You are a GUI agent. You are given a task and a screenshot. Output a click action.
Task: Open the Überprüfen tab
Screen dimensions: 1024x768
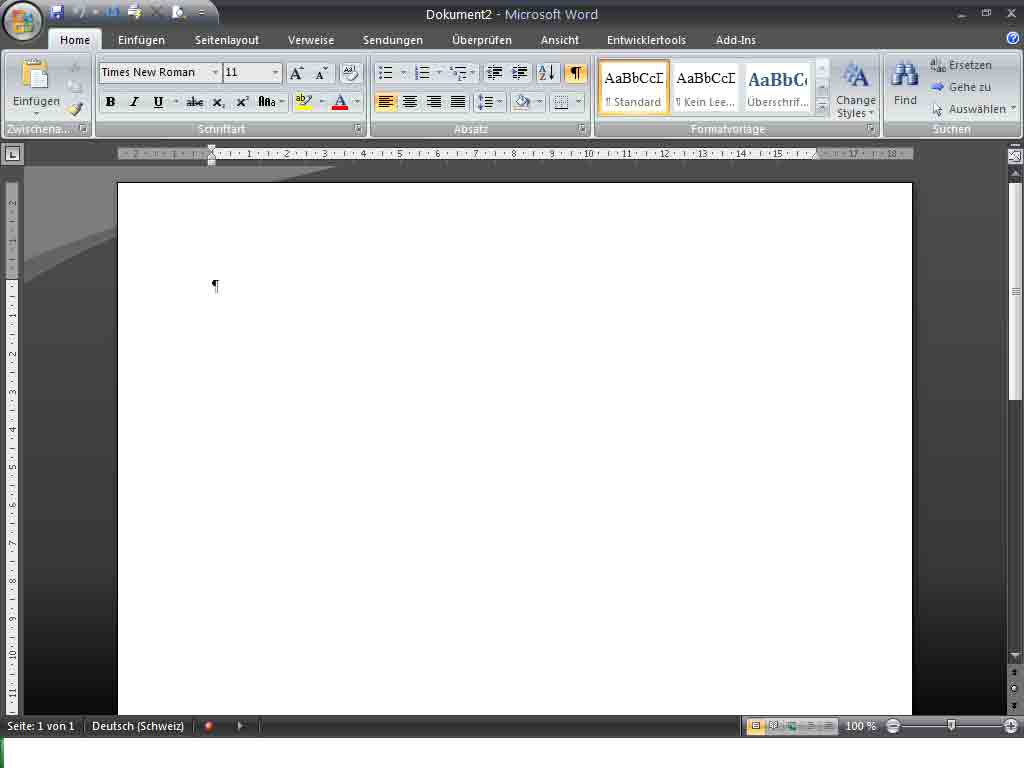(x=481, y=40)
